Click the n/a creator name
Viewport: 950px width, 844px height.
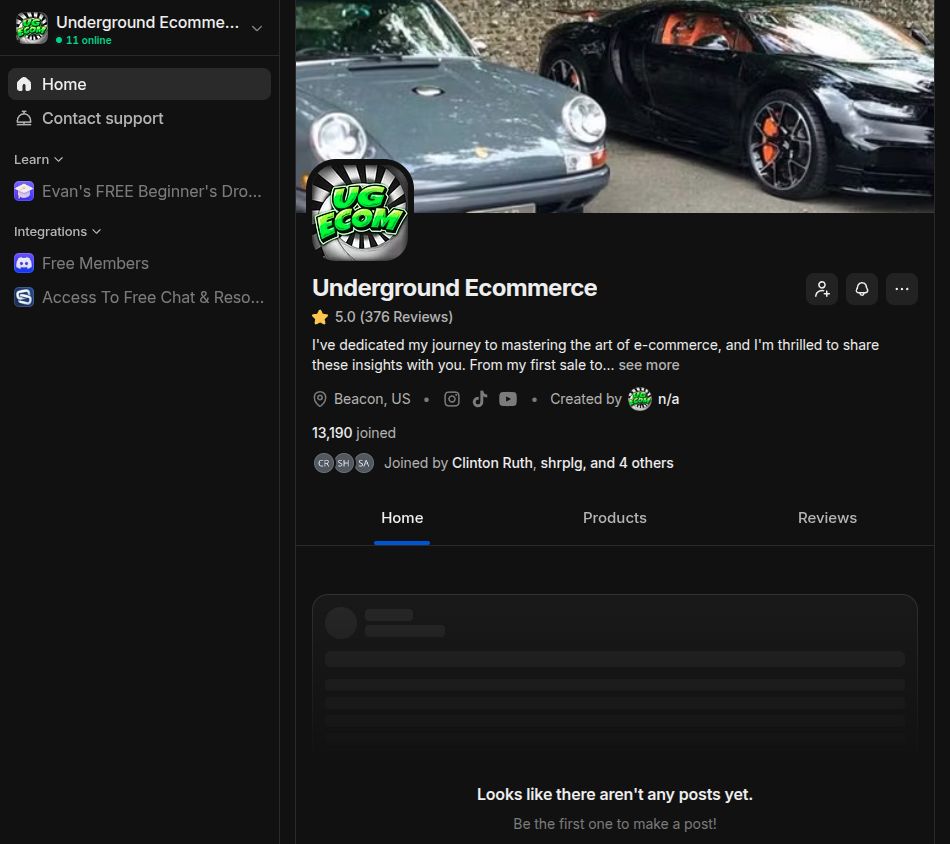tap(668, 399)
